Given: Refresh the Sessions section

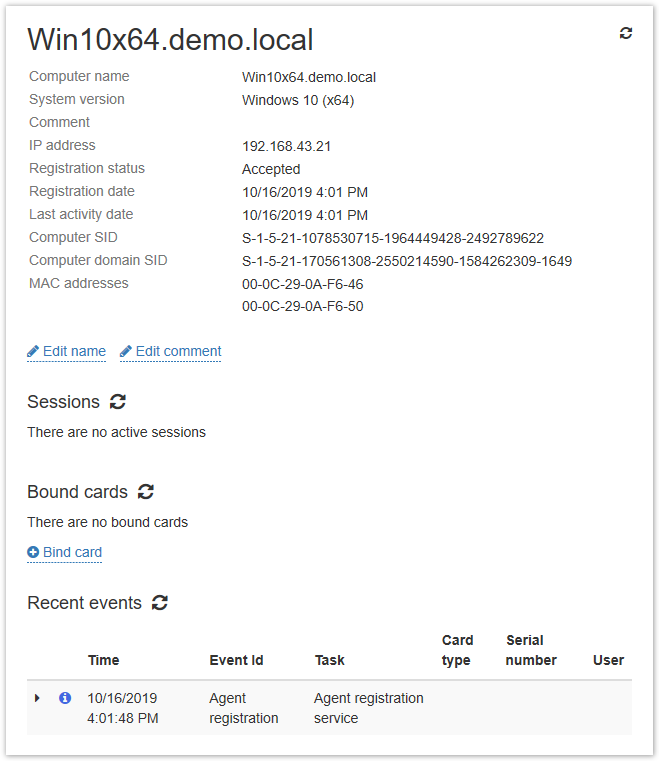Looking at the screenshot, I should pyautogui.click(x=118, y=402).
